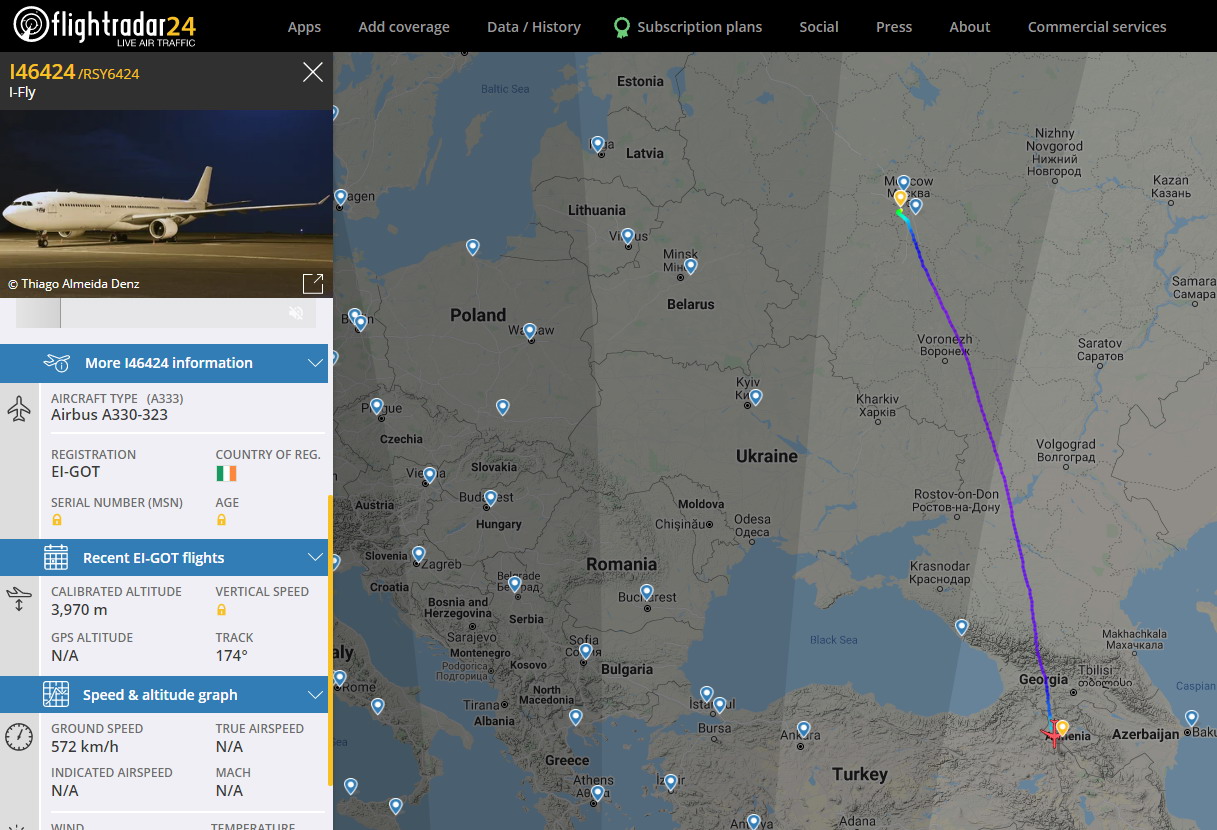Click the airport pin at Minsk

point(690,266)
